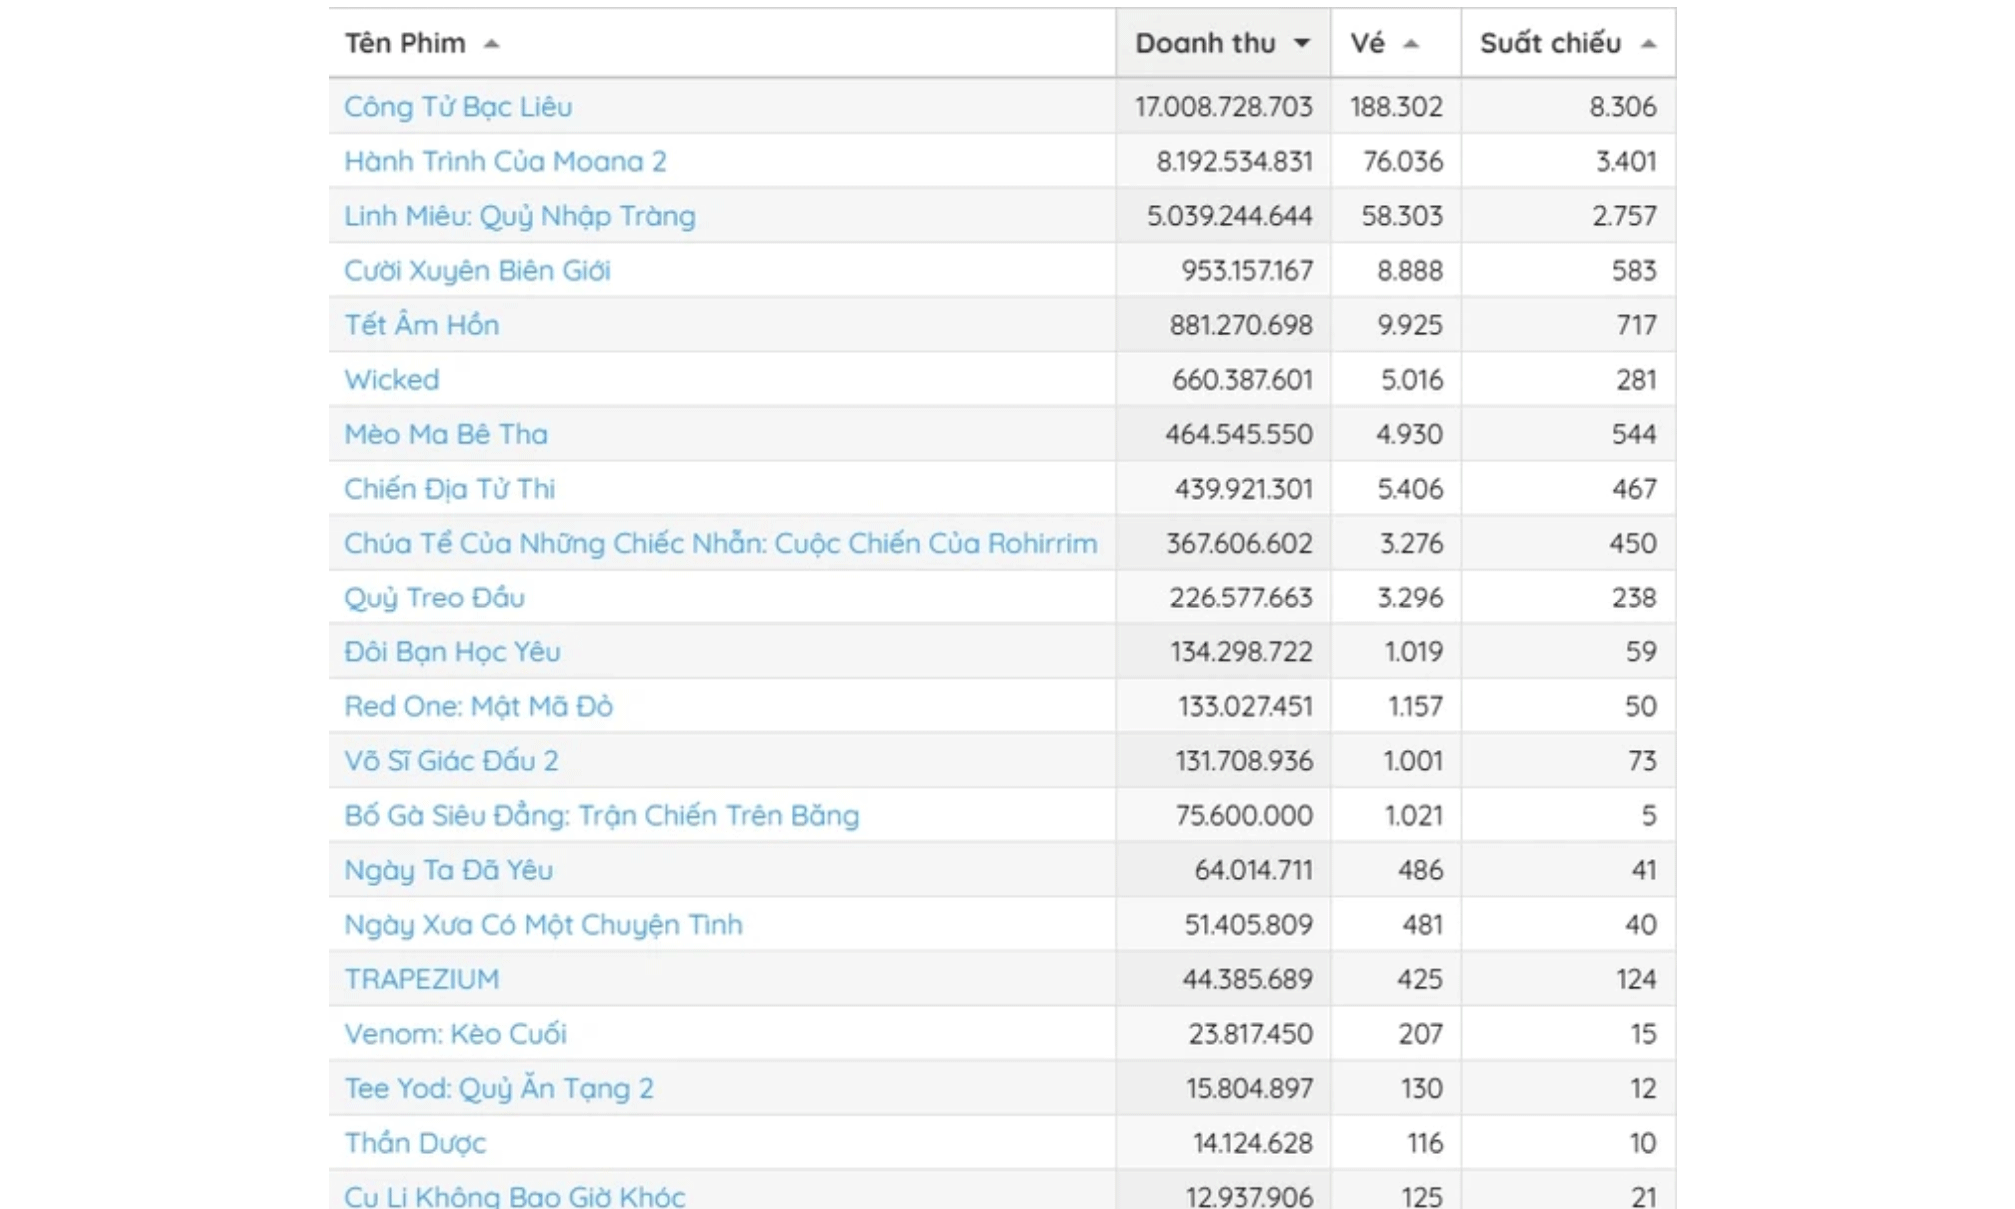The image size is (2015, 1209).
Task: Select showtimes value 3.401
Action: [x=1626, y=161]
